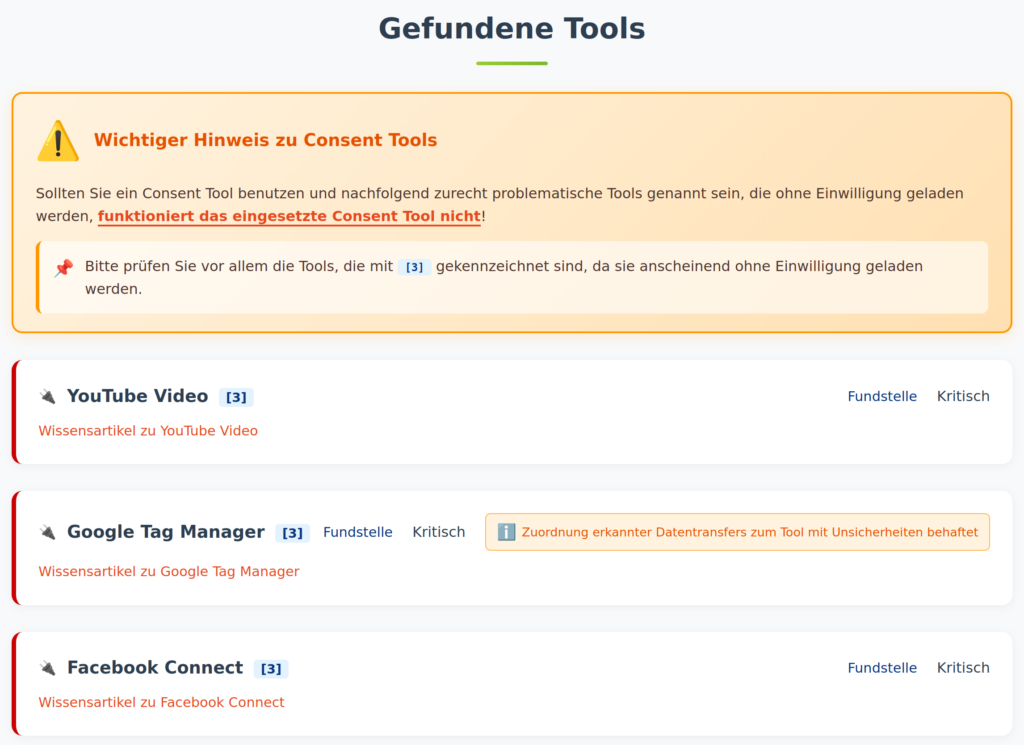Click the pushpin icon in the hint box
1024x745 pixels.
pyautogui.click(x=63, y=267)
